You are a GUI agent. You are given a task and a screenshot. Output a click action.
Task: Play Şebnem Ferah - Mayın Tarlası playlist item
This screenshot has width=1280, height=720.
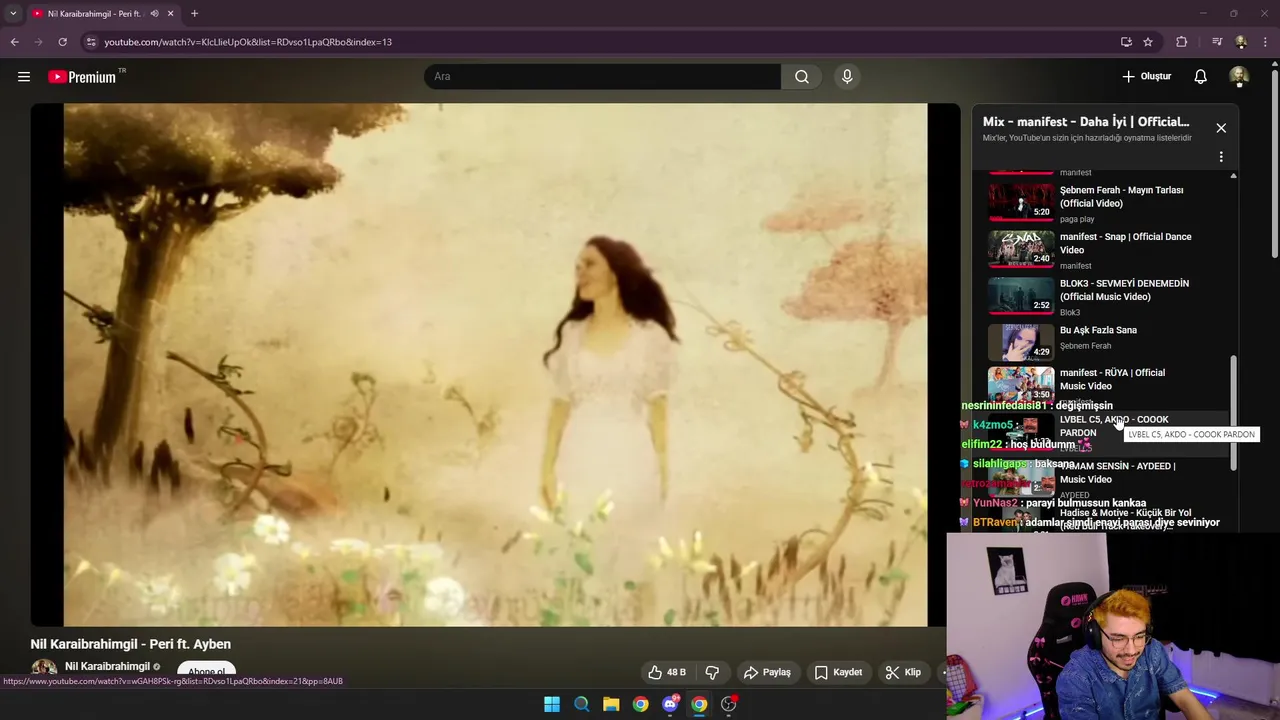tap(1108, 203)
